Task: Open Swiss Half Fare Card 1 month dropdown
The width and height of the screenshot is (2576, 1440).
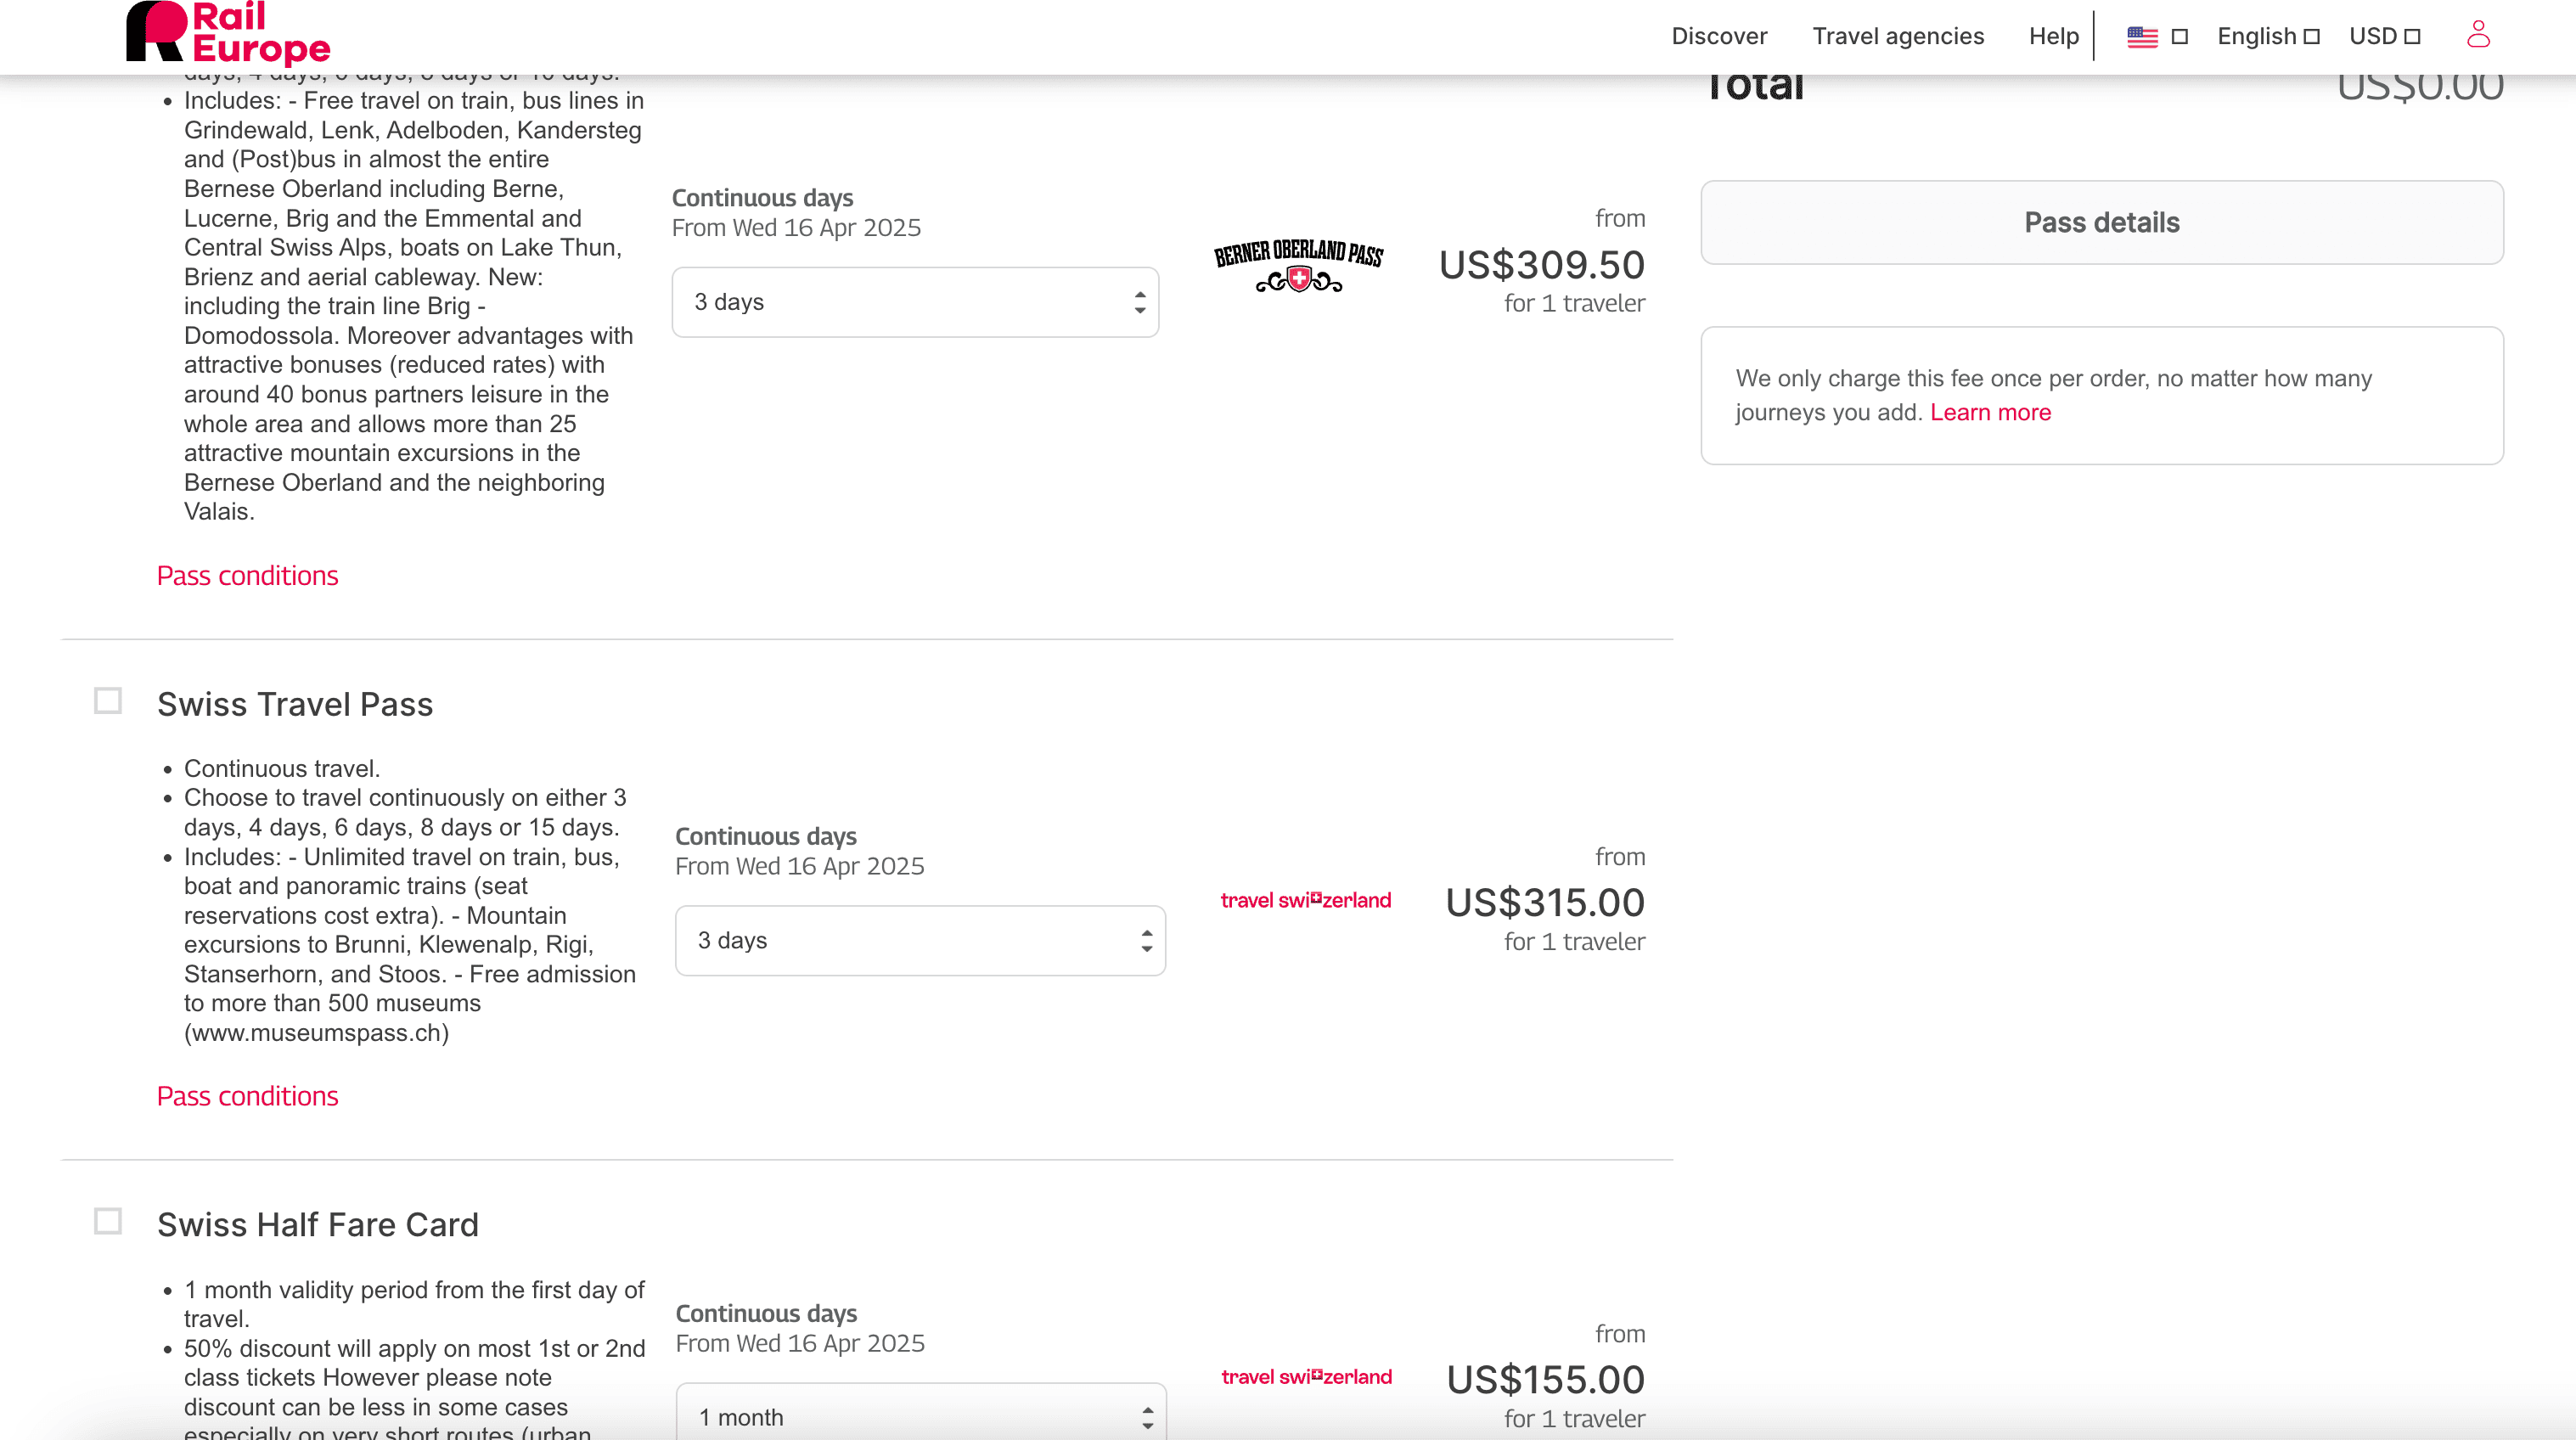Action: click(x=920, y=1416)
